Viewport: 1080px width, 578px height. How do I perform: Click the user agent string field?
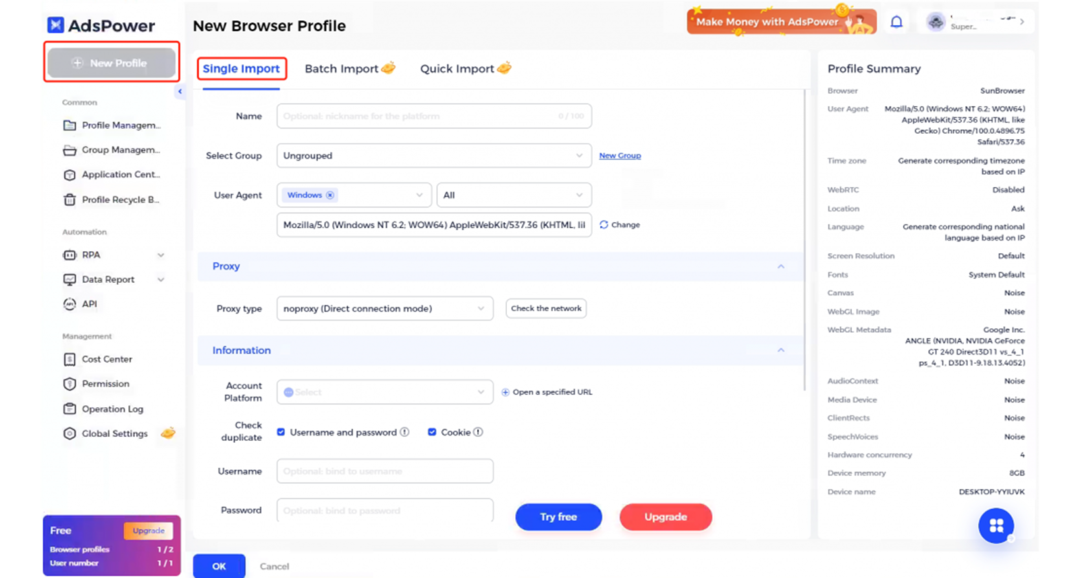click(x=434, y=225)
